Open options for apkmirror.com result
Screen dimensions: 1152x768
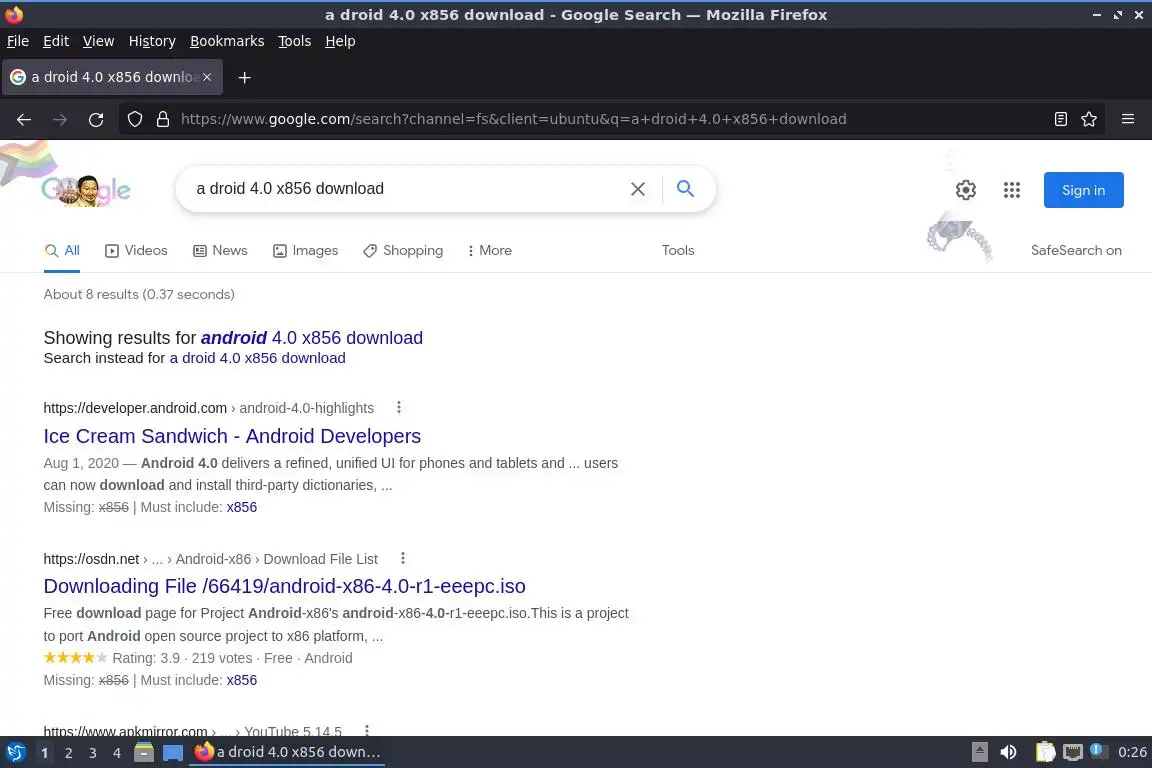pos(367,731)
